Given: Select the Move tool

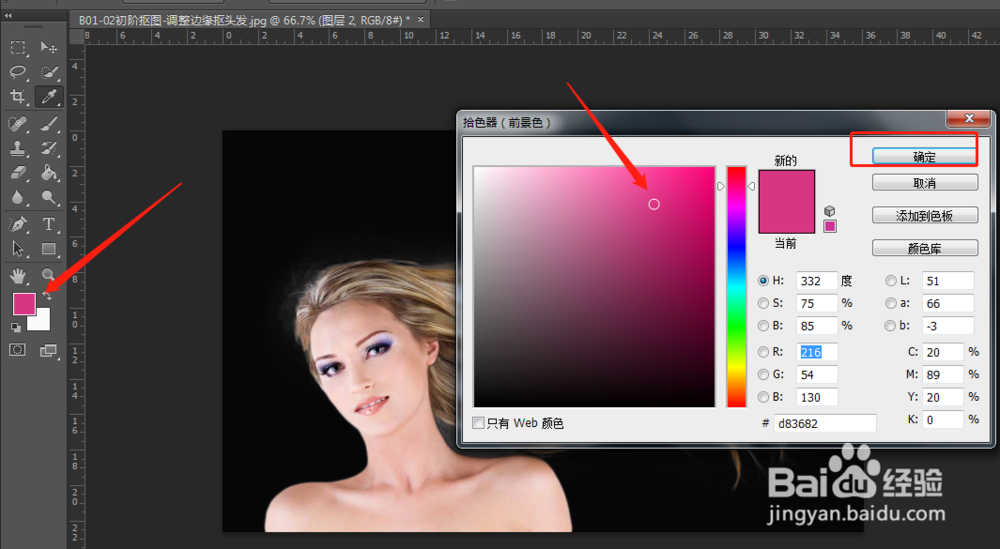Looking at the screenshot, I should tap(48, 48).
